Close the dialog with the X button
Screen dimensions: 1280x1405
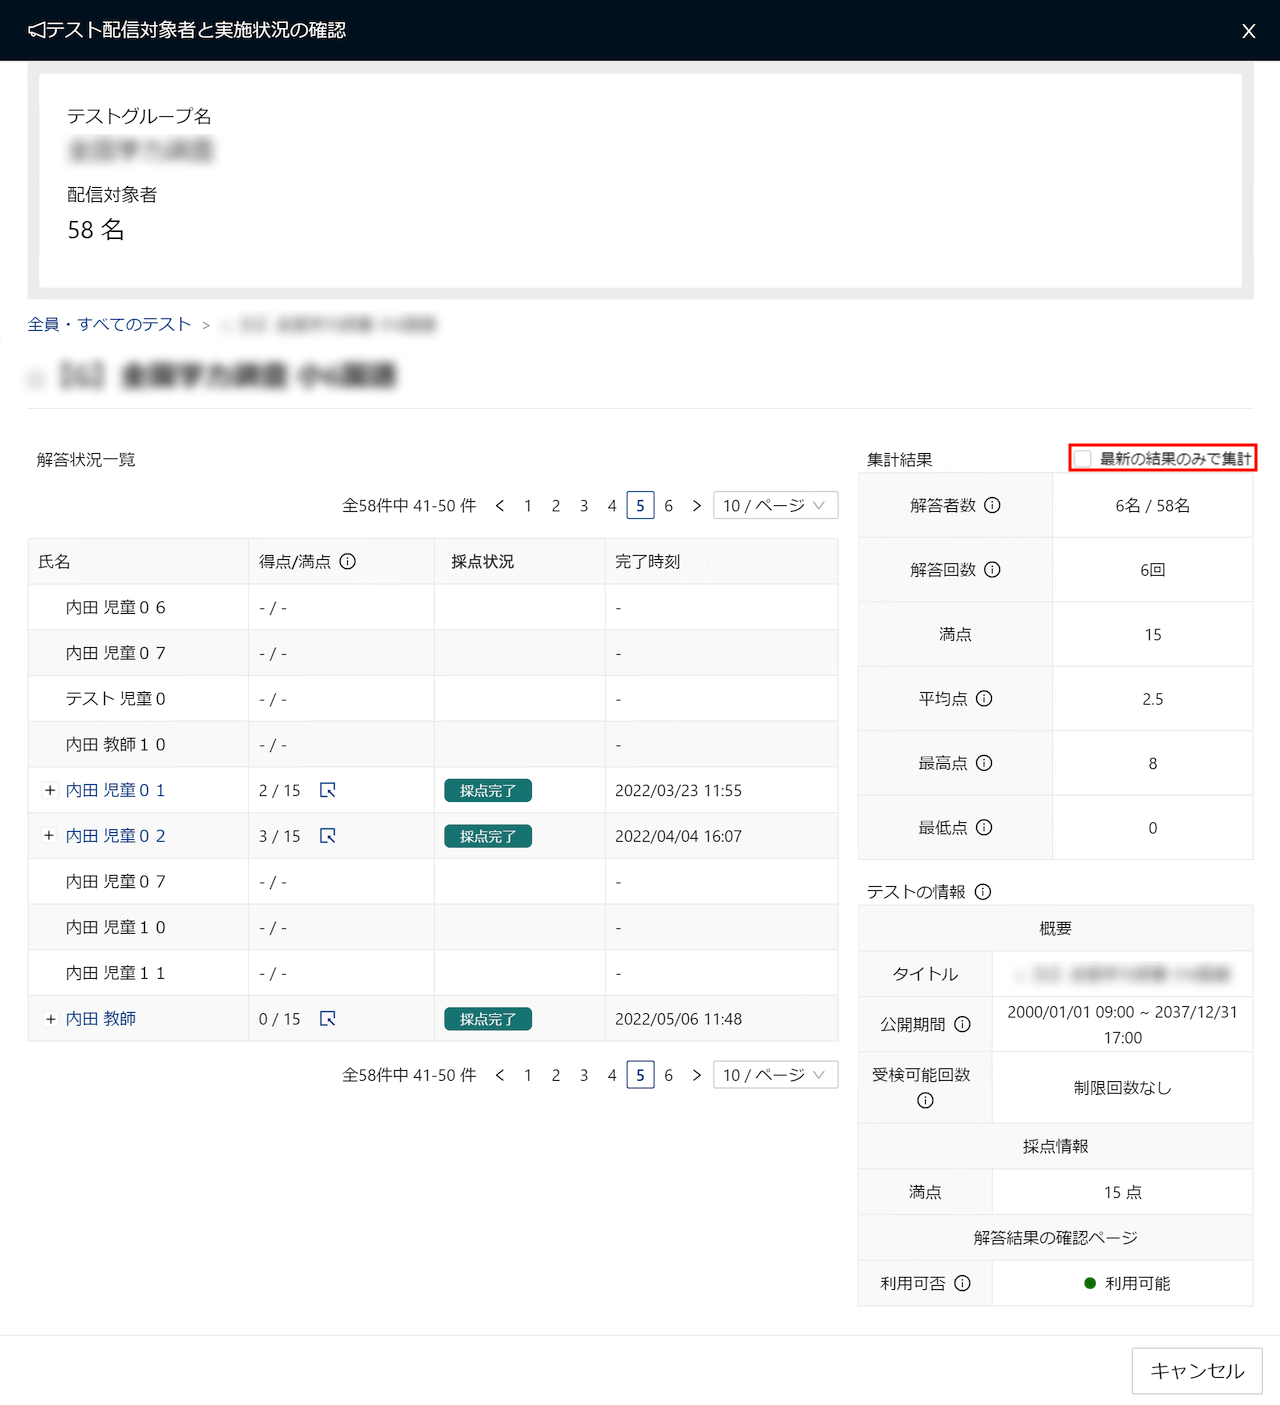pyautogui.click(x=1248, y=31)
